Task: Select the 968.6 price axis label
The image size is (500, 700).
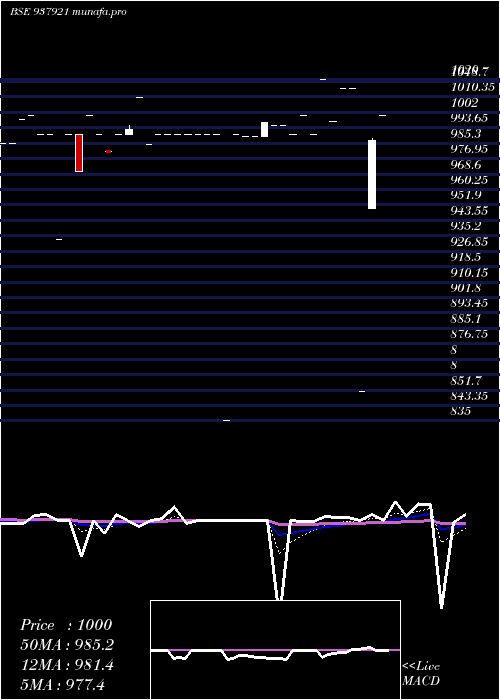Action: 467,165
